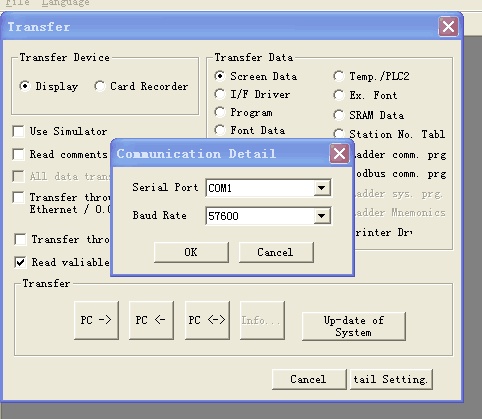This screenshot has width=482, height=419.
Task: Uncheck the Read valiable checkbox
Action: (x=20, y=262)
